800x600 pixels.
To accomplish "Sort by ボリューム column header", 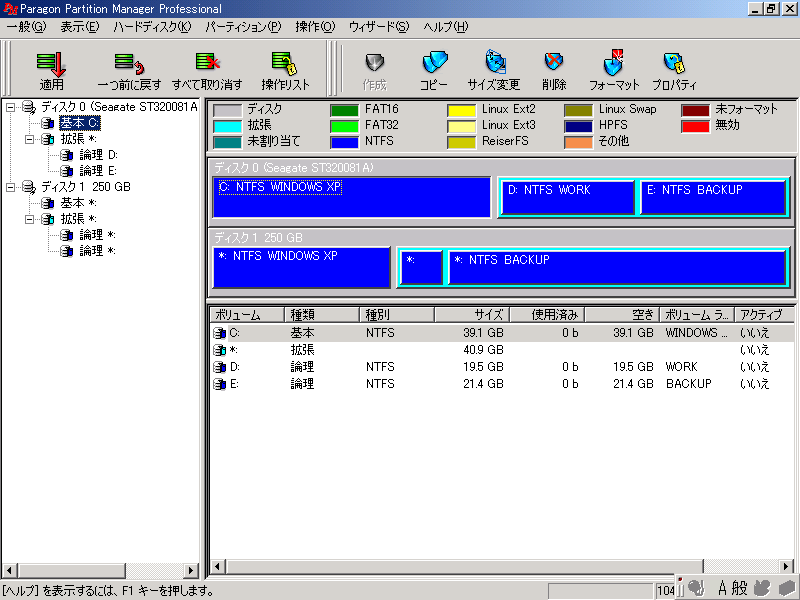I will click(247, 315).
